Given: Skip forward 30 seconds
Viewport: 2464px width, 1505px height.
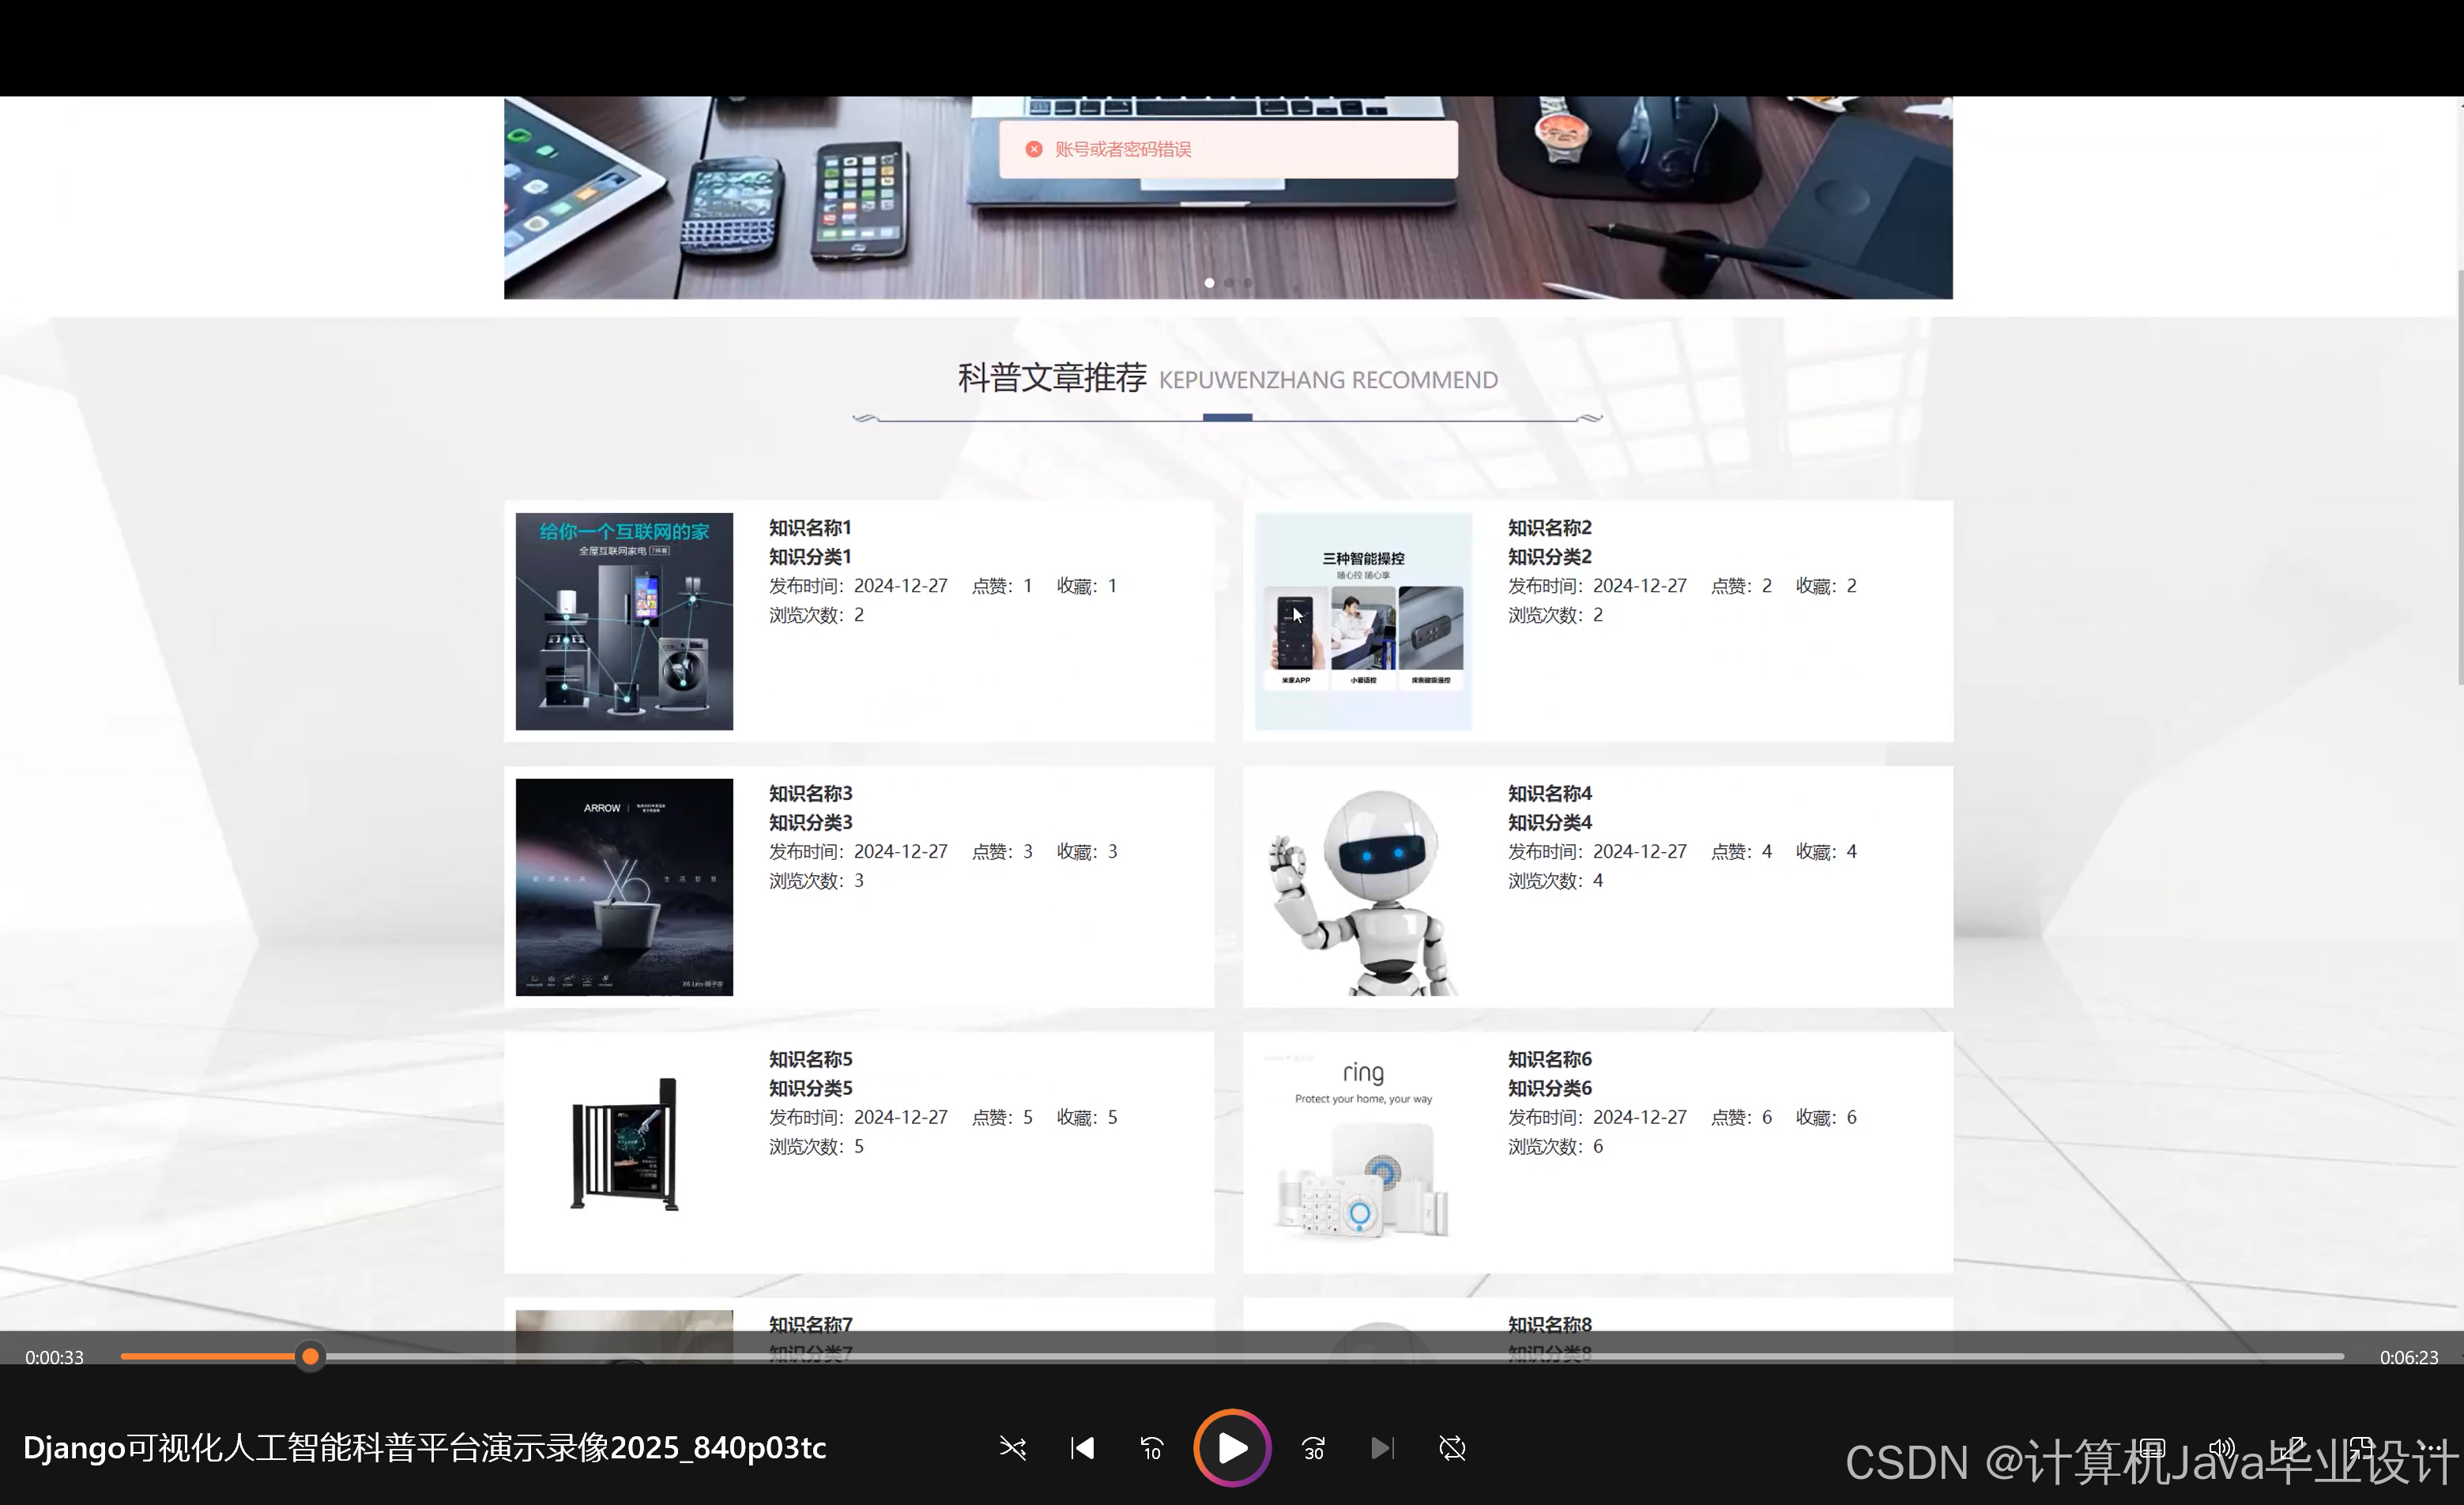Looking at the screenshot, I should (x=1313, y=1448).
